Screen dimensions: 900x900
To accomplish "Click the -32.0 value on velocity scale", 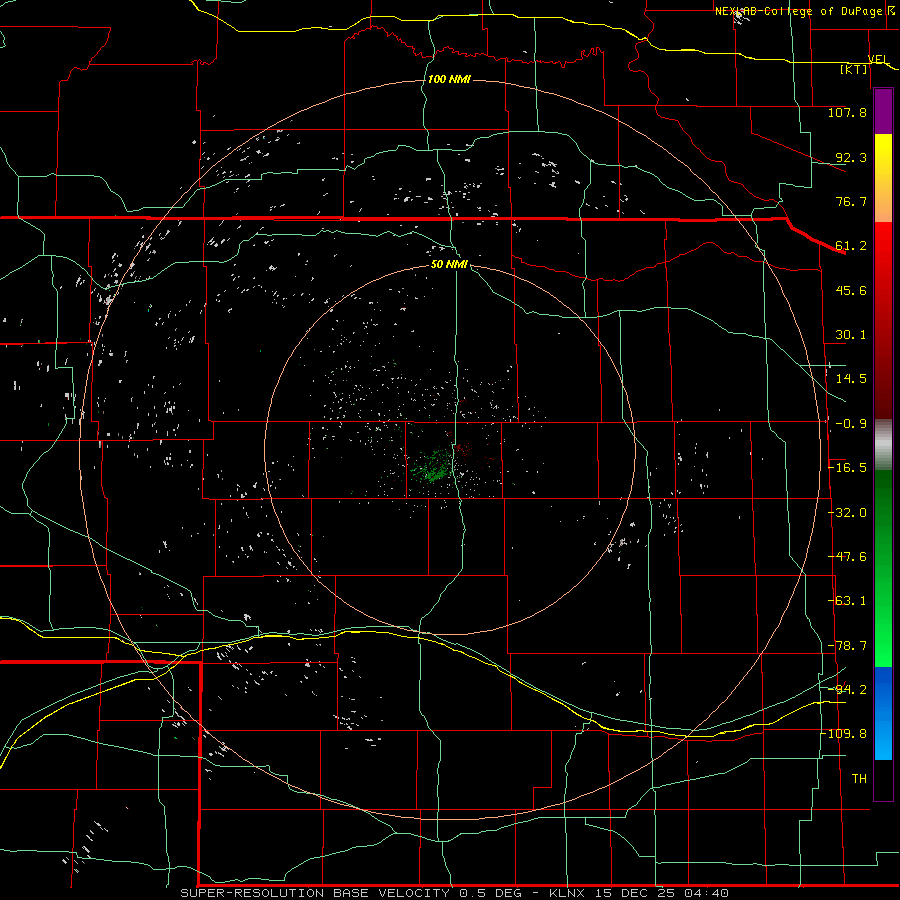I will click(847, 513).
